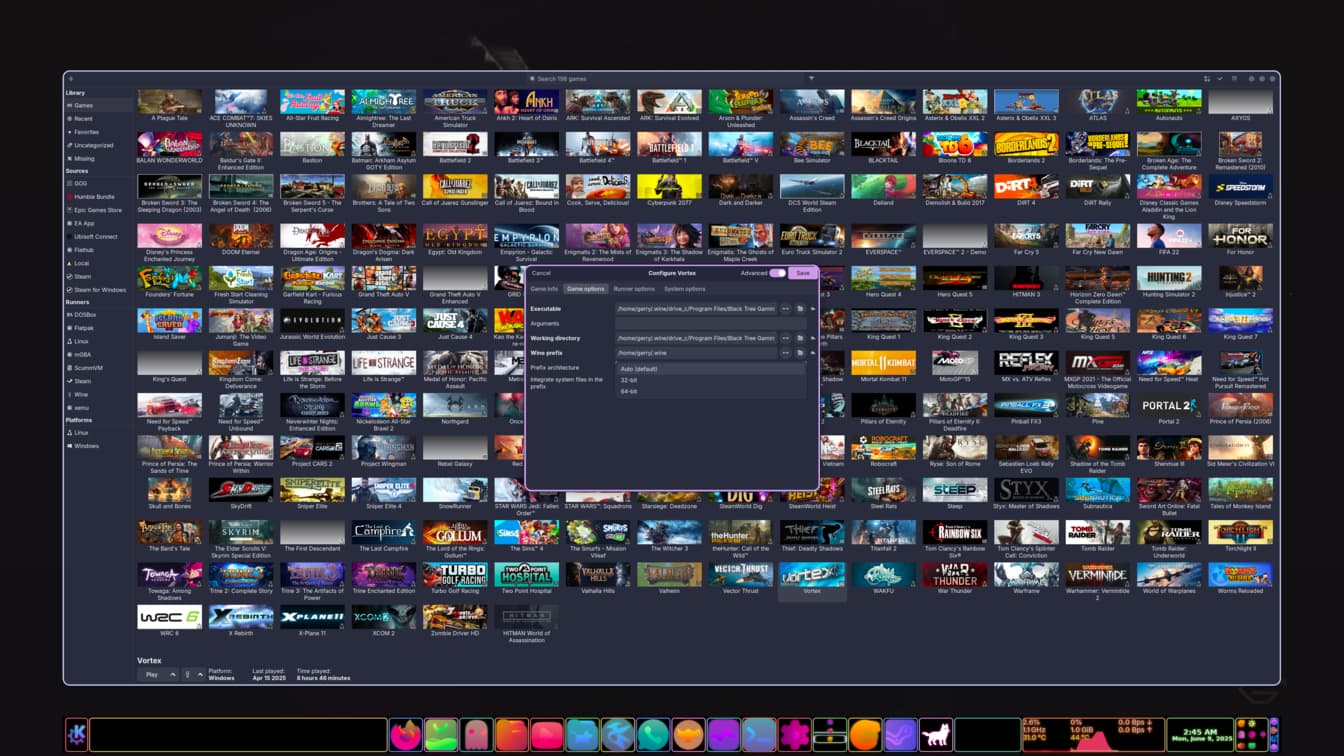Expand the Wine runner options arrow
The width and height of the screenshot is (1344, 756).
point(200,675)
